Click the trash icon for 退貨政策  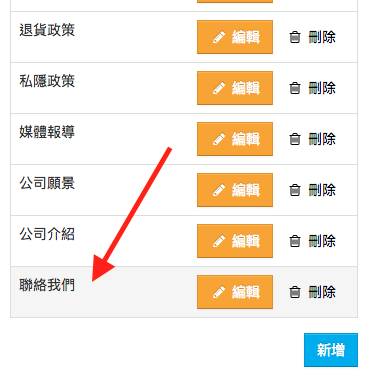[x=295, y=37]
